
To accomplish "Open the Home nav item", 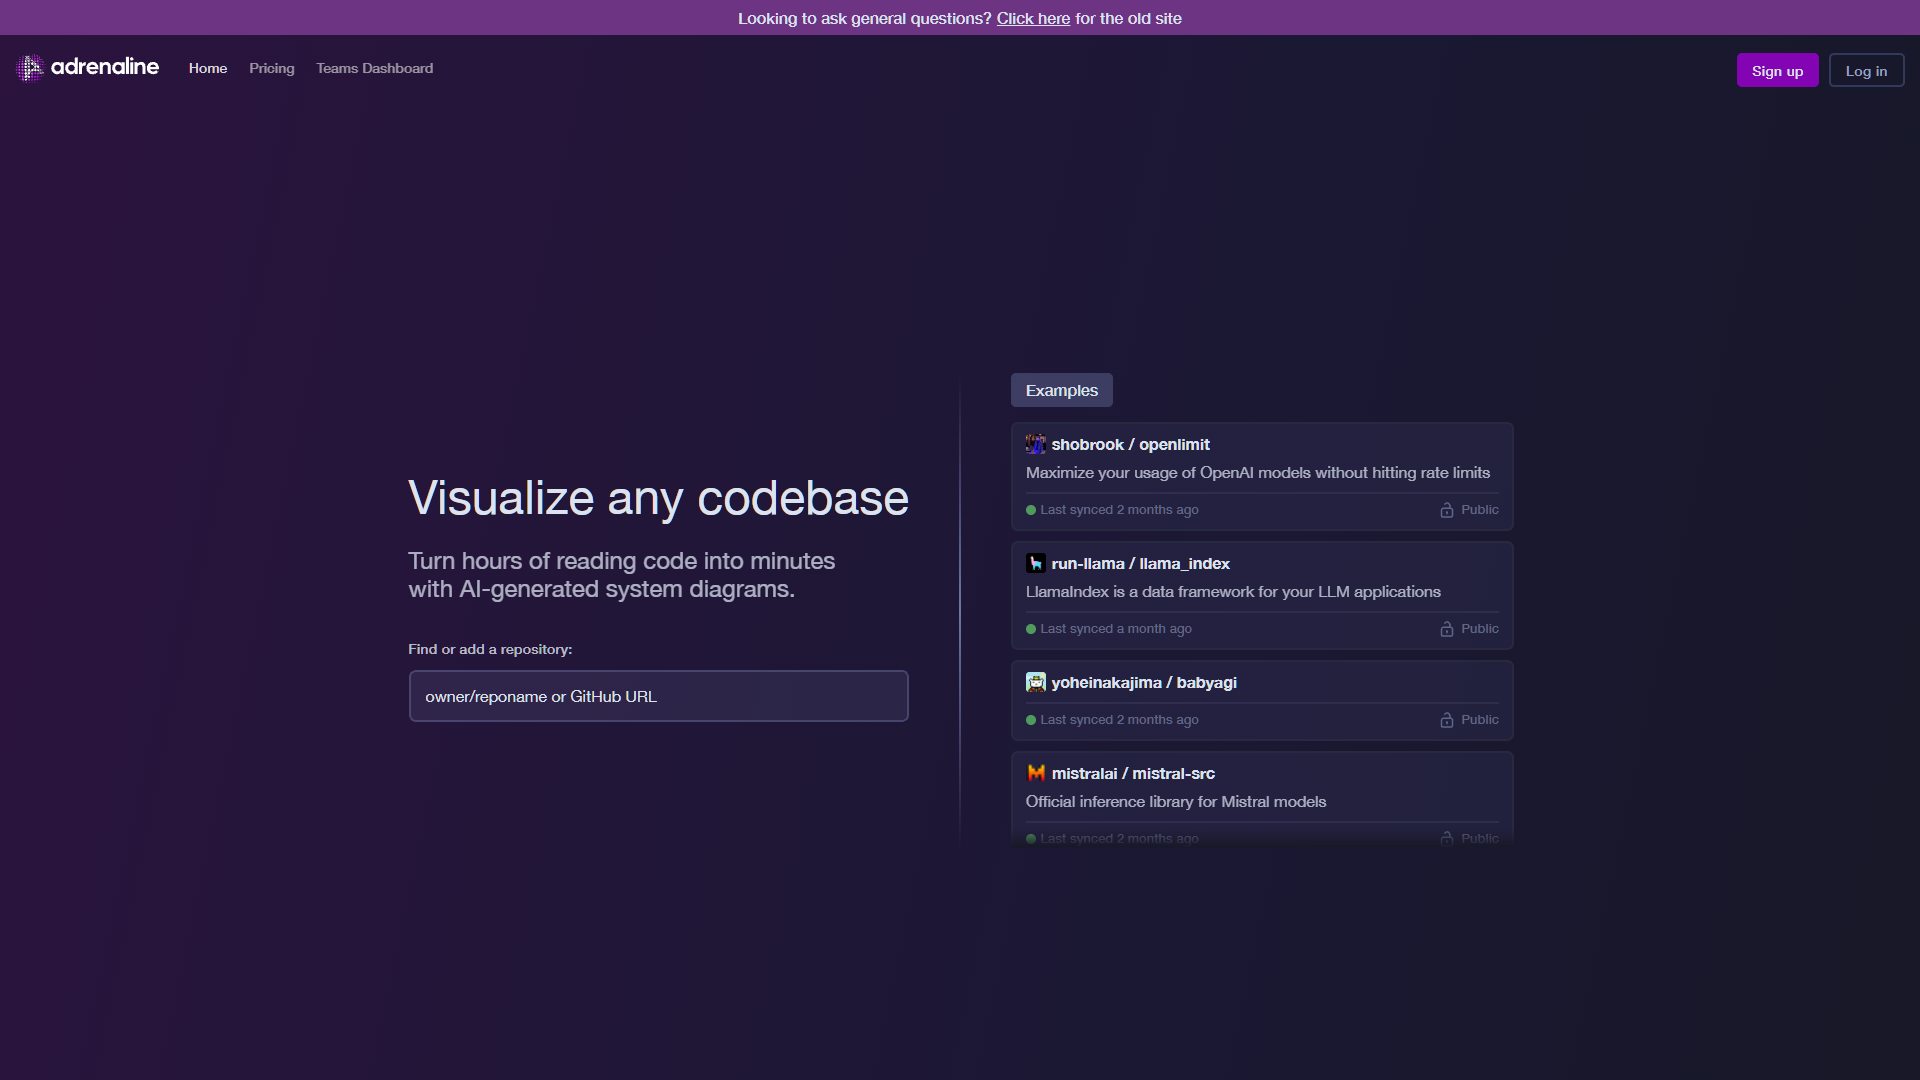I will tap(208, 68).
